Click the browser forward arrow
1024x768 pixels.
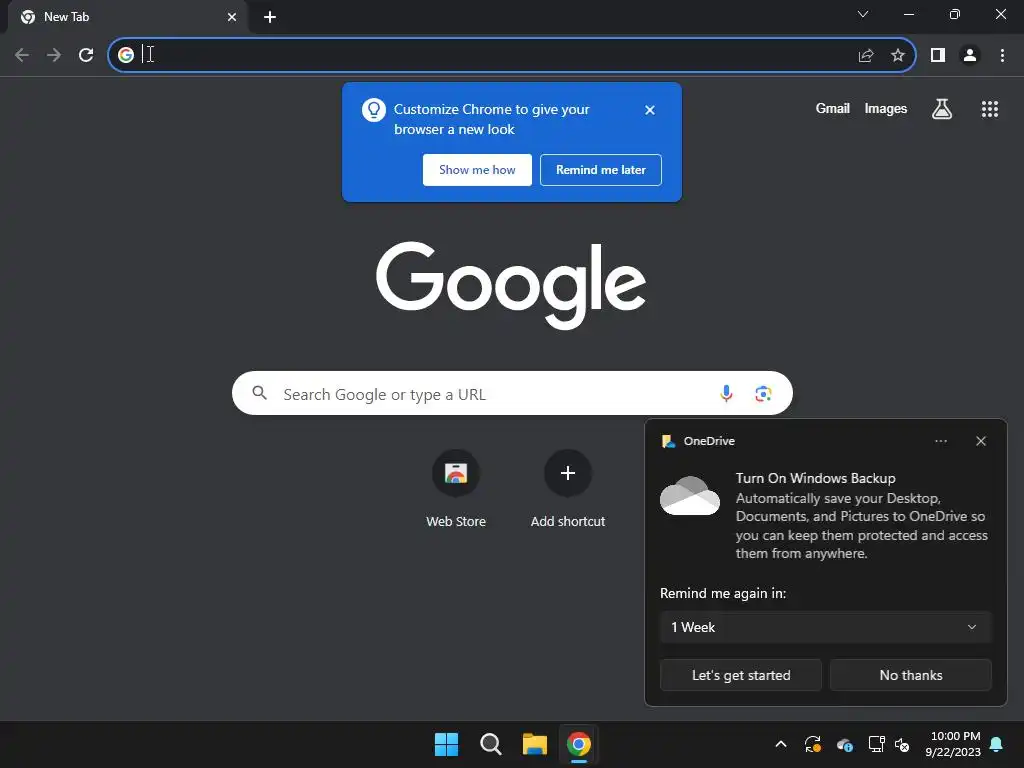54,55
